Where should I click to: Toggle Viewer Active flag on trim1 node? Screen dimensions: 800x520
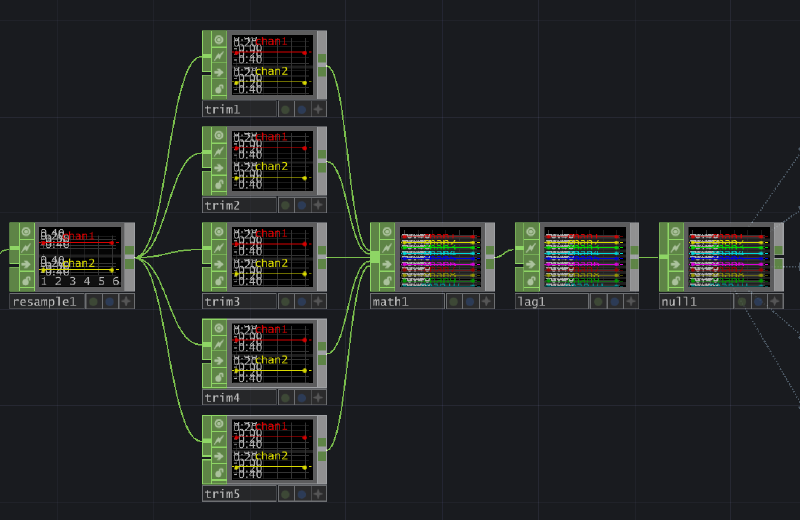pyautogui.click(x=219, y=40)
